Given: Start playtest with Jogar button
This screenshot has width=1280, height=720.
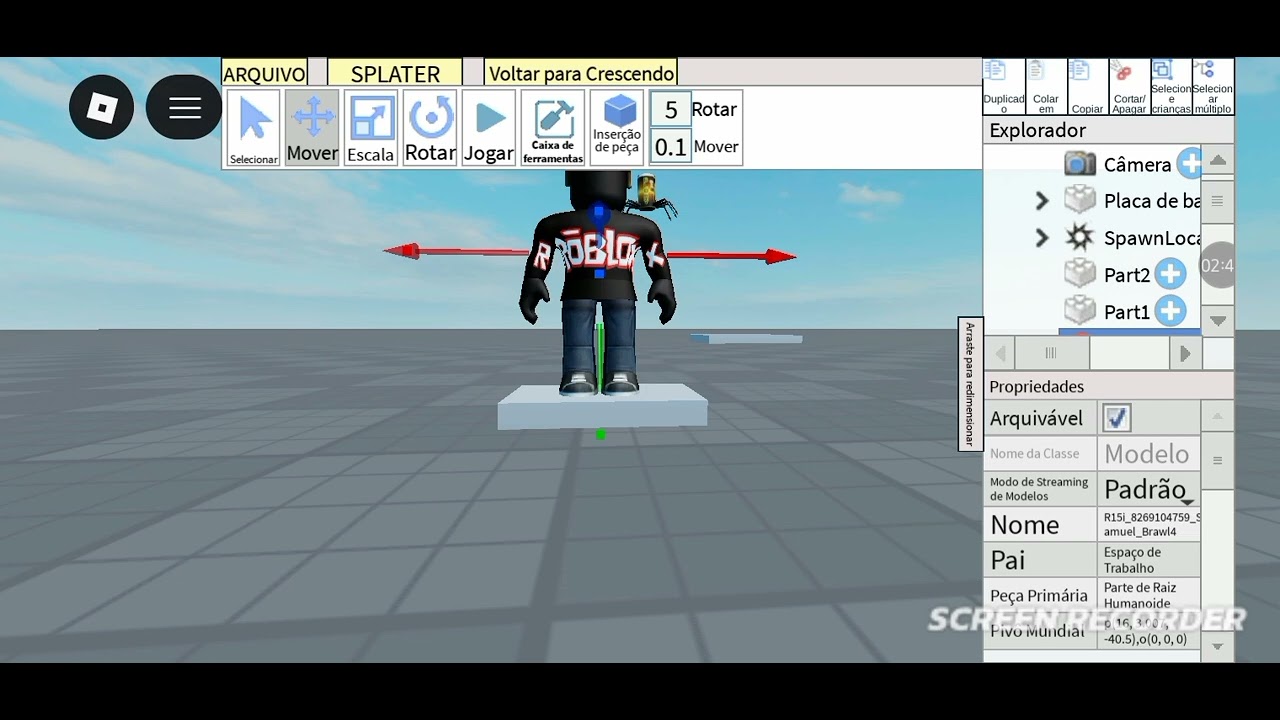Looking at the screenshot, I should pyautogui.click(x=489, y=128).
